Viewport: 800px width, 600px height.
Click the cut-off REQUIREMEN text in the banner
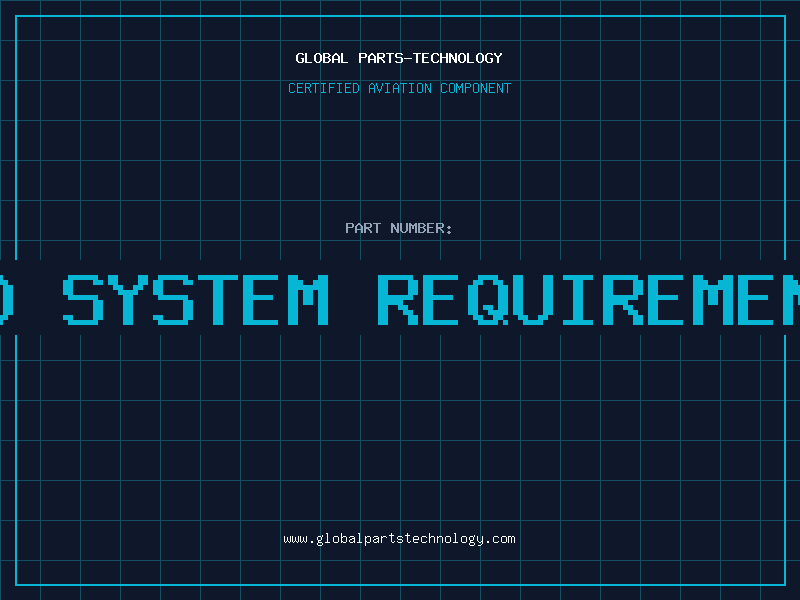coord(590,298)
